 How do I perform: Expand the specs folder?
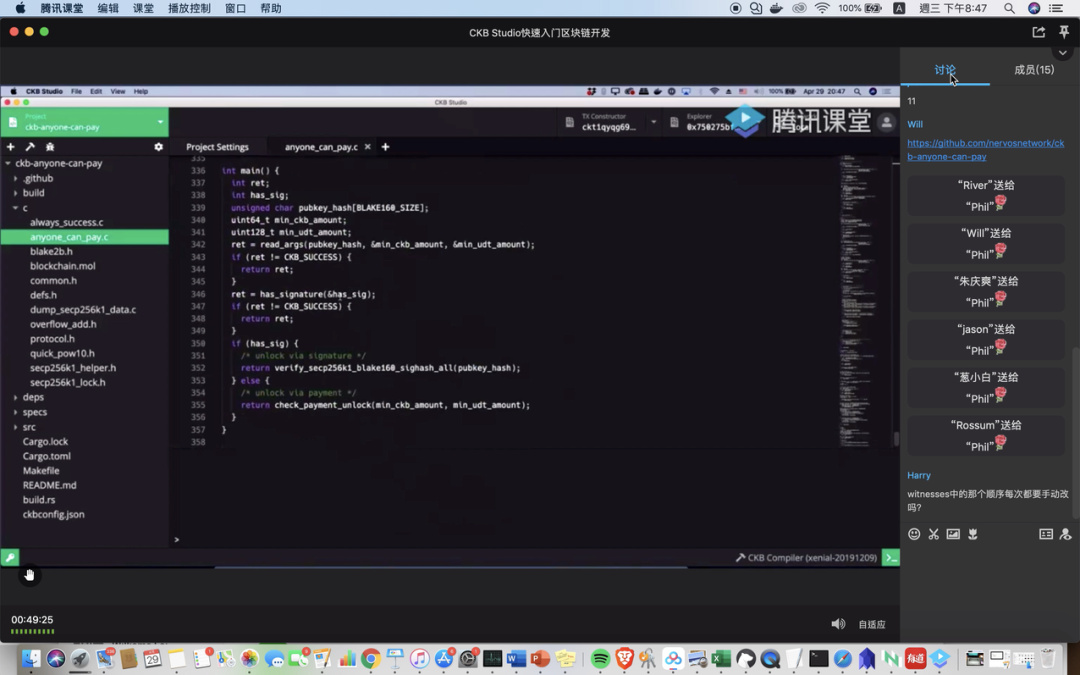(x=15, y=412)
